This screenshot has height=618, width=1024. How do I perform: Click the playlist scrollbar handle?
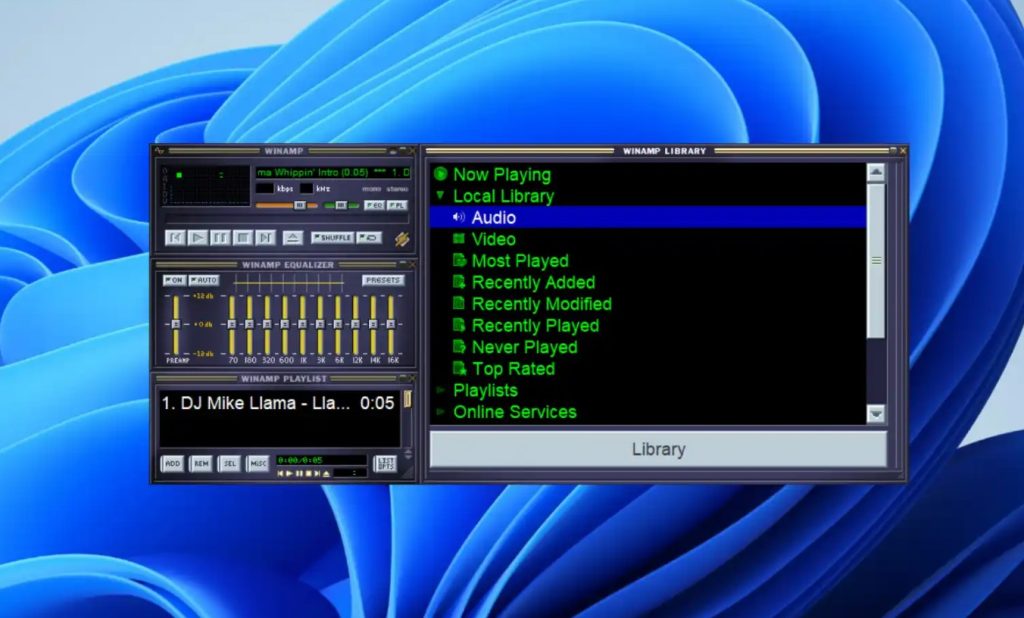(x=408, y=399)
